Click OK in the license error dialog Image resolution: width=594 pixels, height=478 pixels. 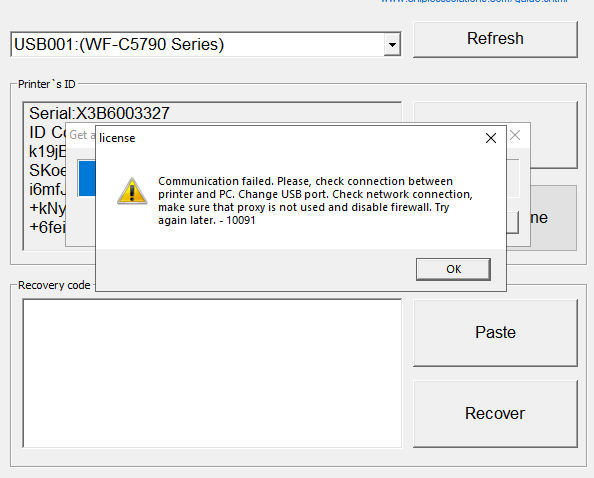click(453, 269)
